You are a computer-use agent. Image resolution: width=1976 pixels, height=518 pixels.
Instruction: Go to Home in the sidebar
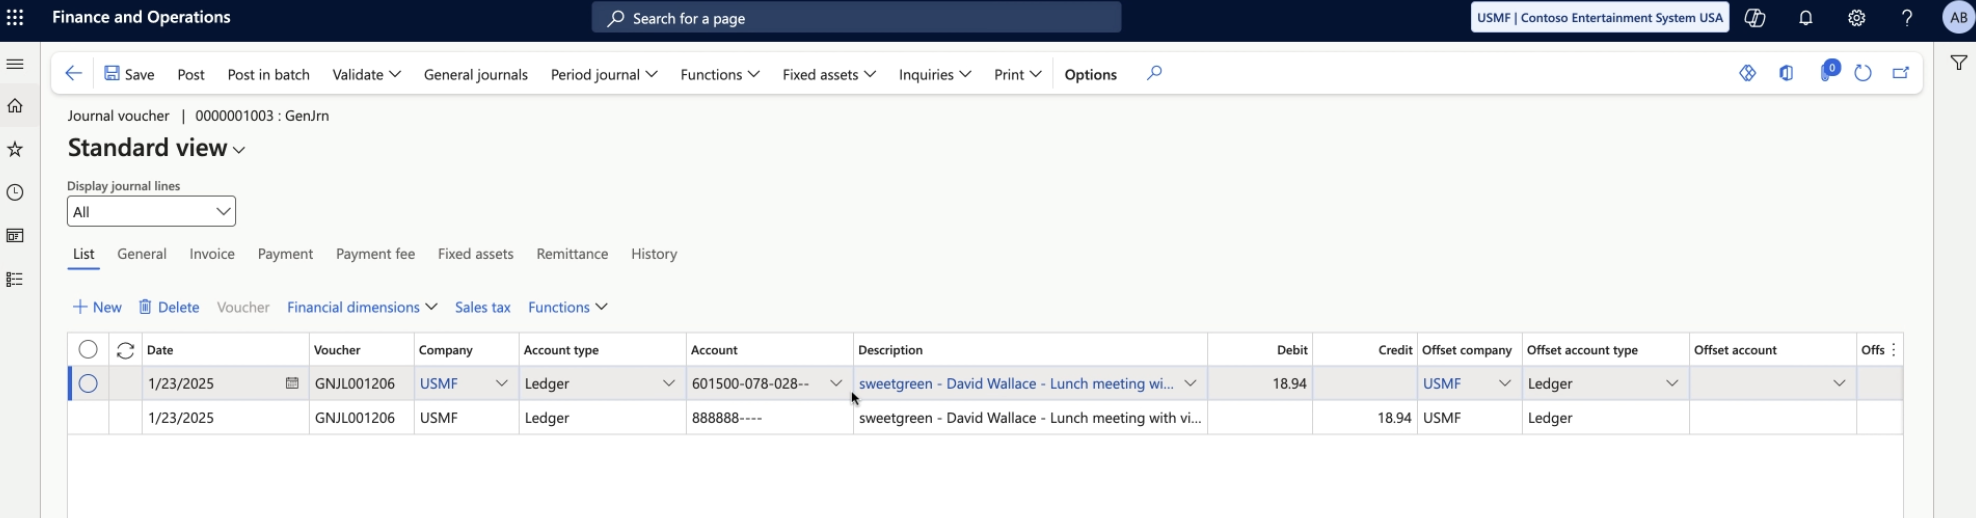(x=15, y=106)
